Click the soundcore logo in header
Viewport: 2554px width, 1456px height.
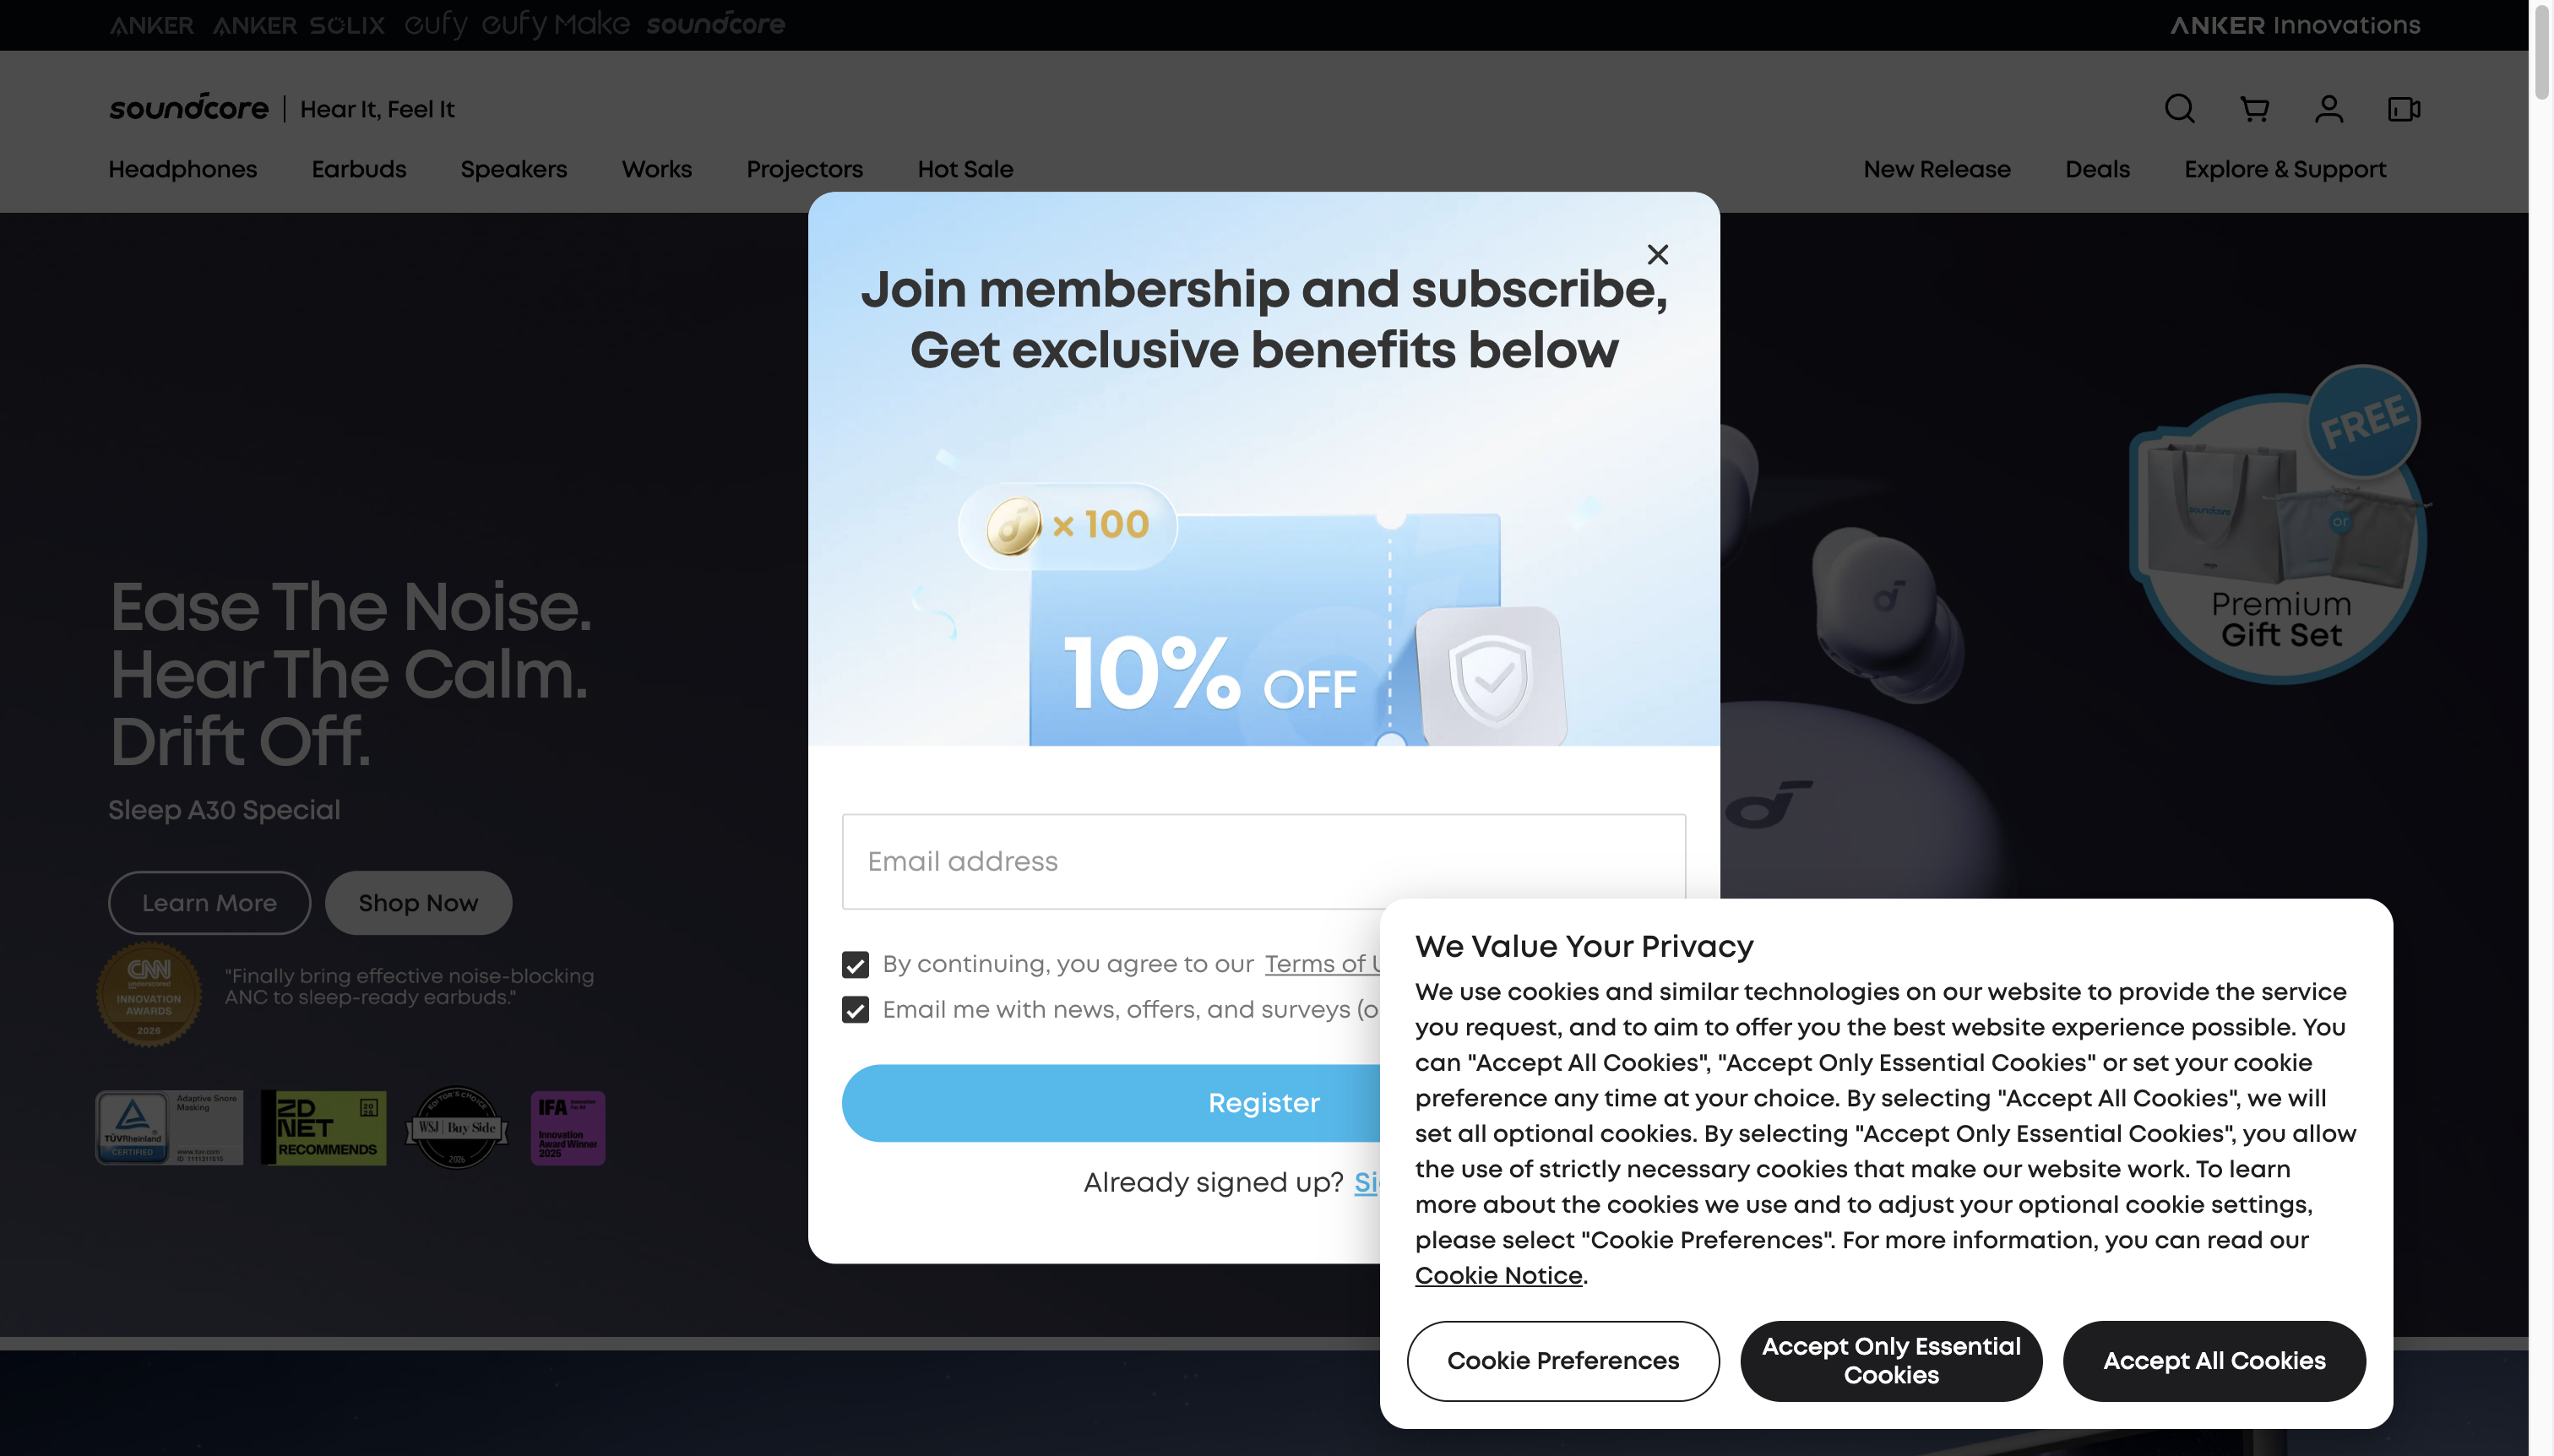point(189,108)
